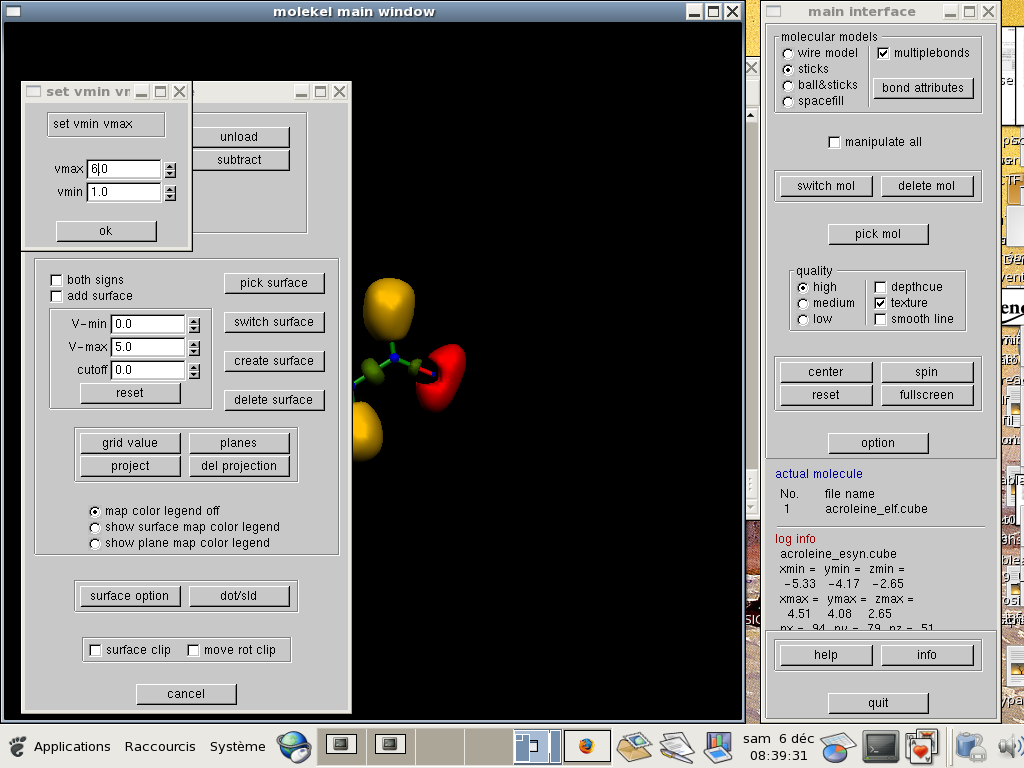
Task: Open the Raccourcis menu
Action: [x=160, y=746]
